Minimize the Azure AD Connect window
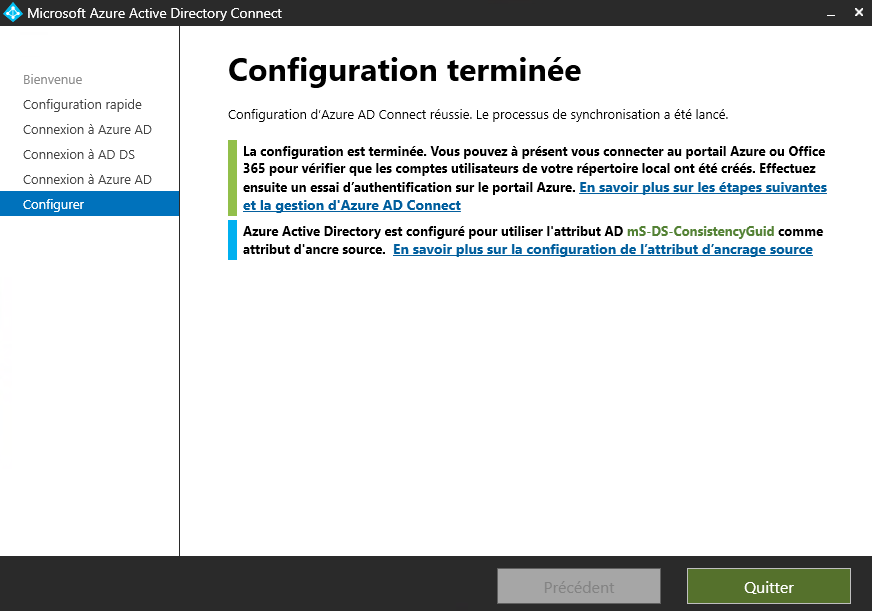The image size is (872, 611). pos(831,13)
